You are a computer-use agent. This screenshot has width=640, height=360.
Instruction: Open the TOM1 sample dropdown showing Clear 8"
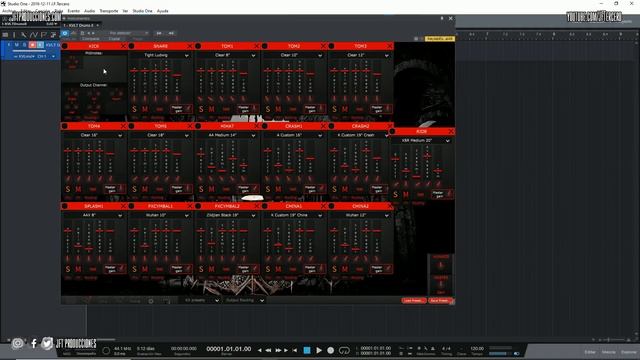[227, 55]
